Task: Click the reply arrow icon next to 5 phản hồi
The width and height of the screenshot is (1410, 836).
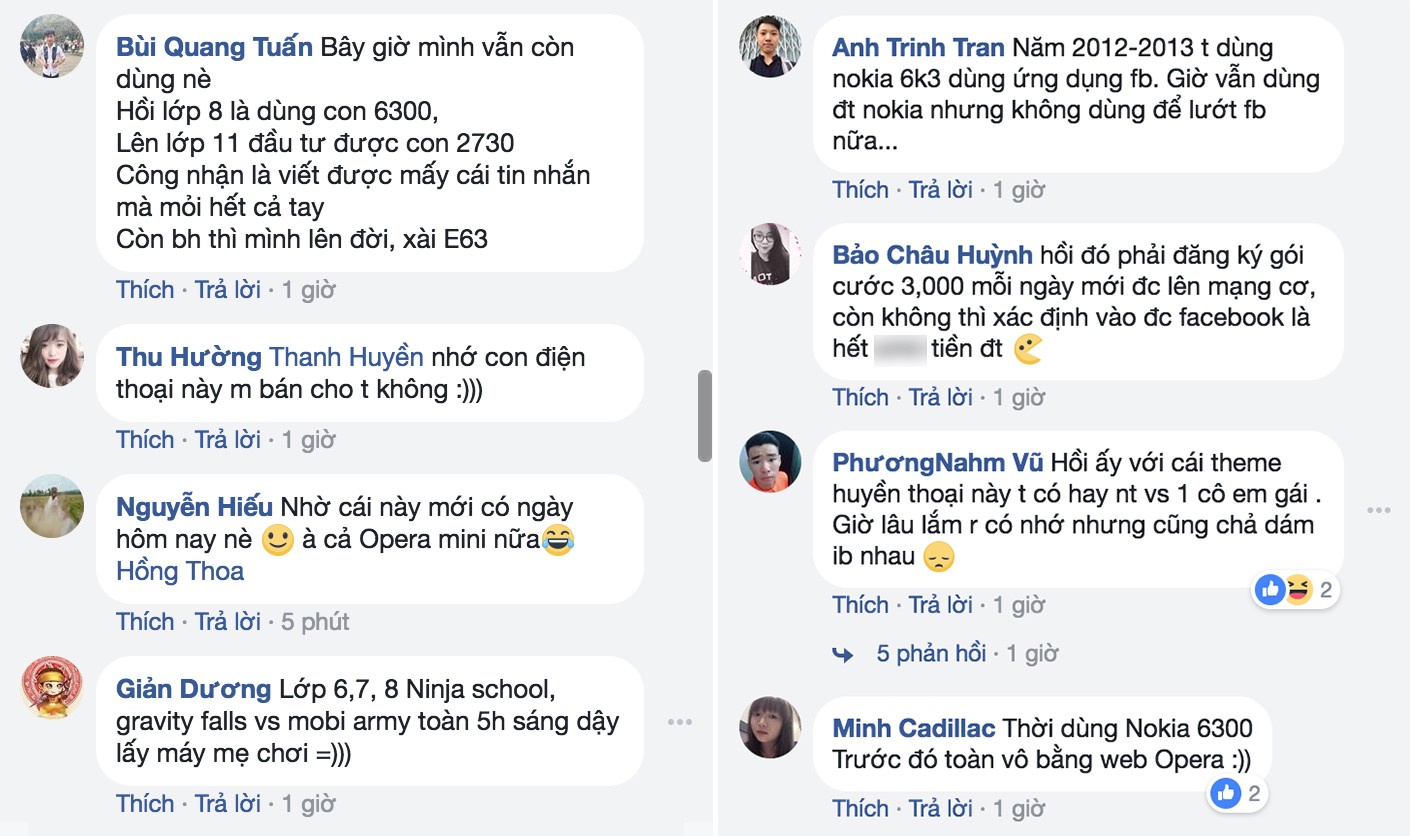Action: tap(843, 654)
